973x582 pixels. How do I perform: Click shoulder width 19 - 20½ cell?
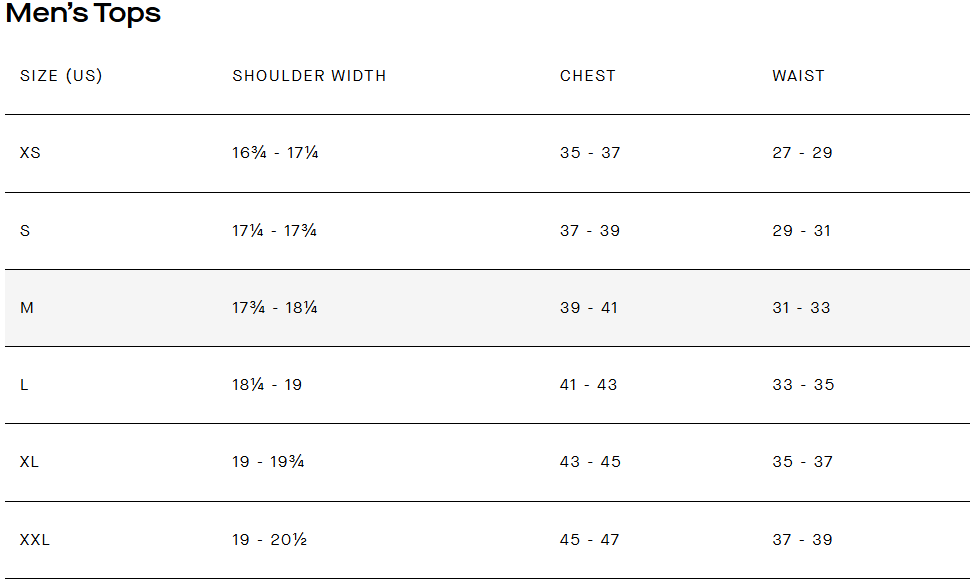269,540
